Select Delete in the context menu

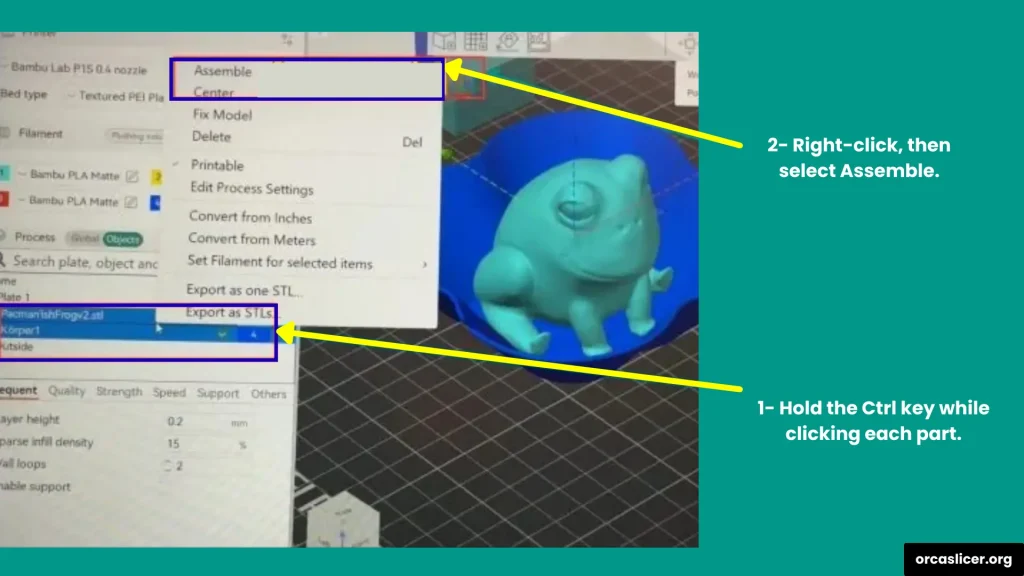pyautogui.click(x=212, y=136)
